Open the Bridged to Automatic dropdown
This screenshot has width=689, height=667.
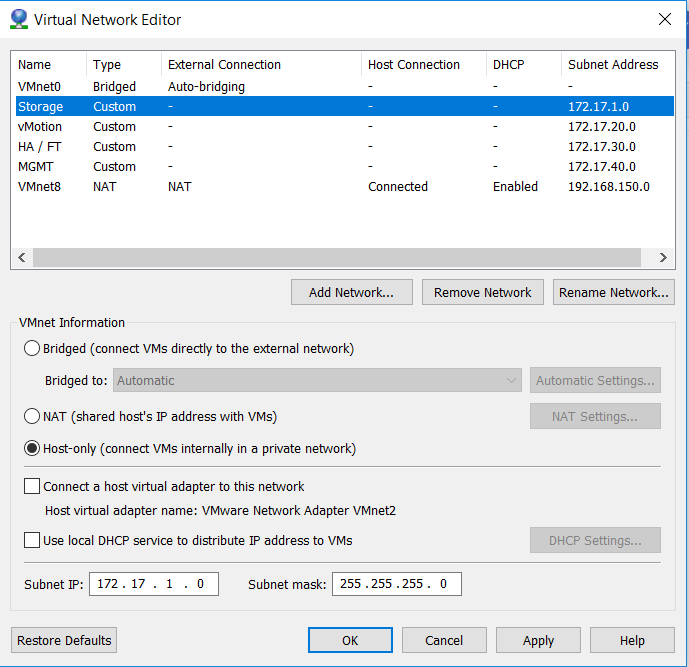pos(317,380)
